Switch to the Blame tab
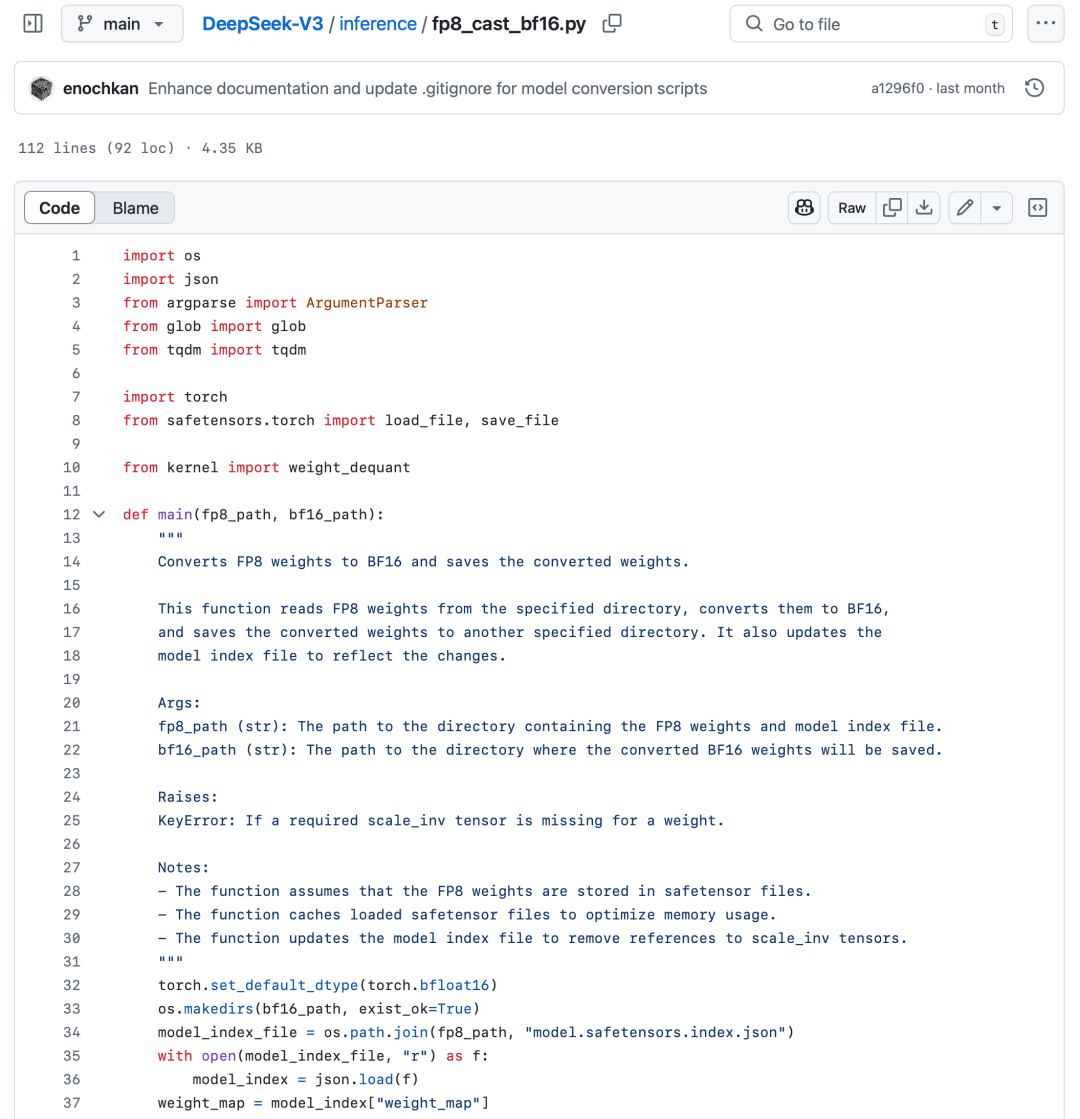1080x1119 pixels. click(135, 208)
